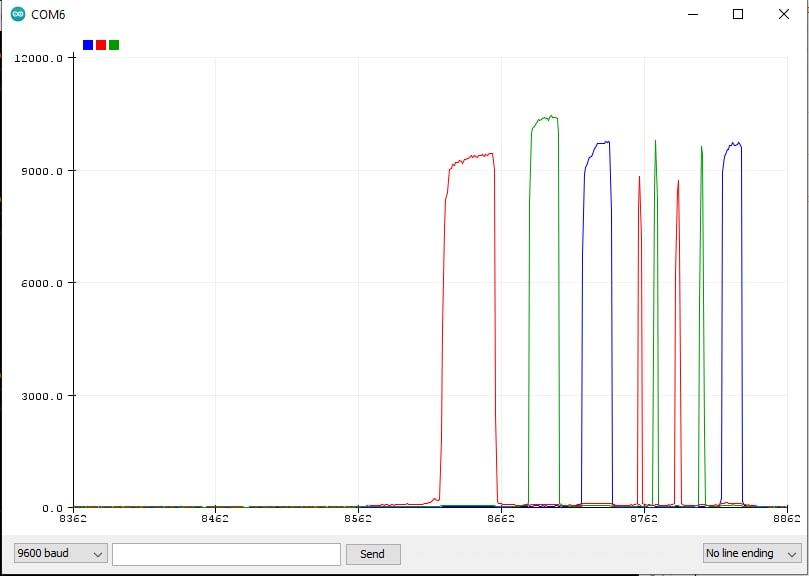Click the green legend square
This screenshot has width=809, height=576.
click(114, 45)
